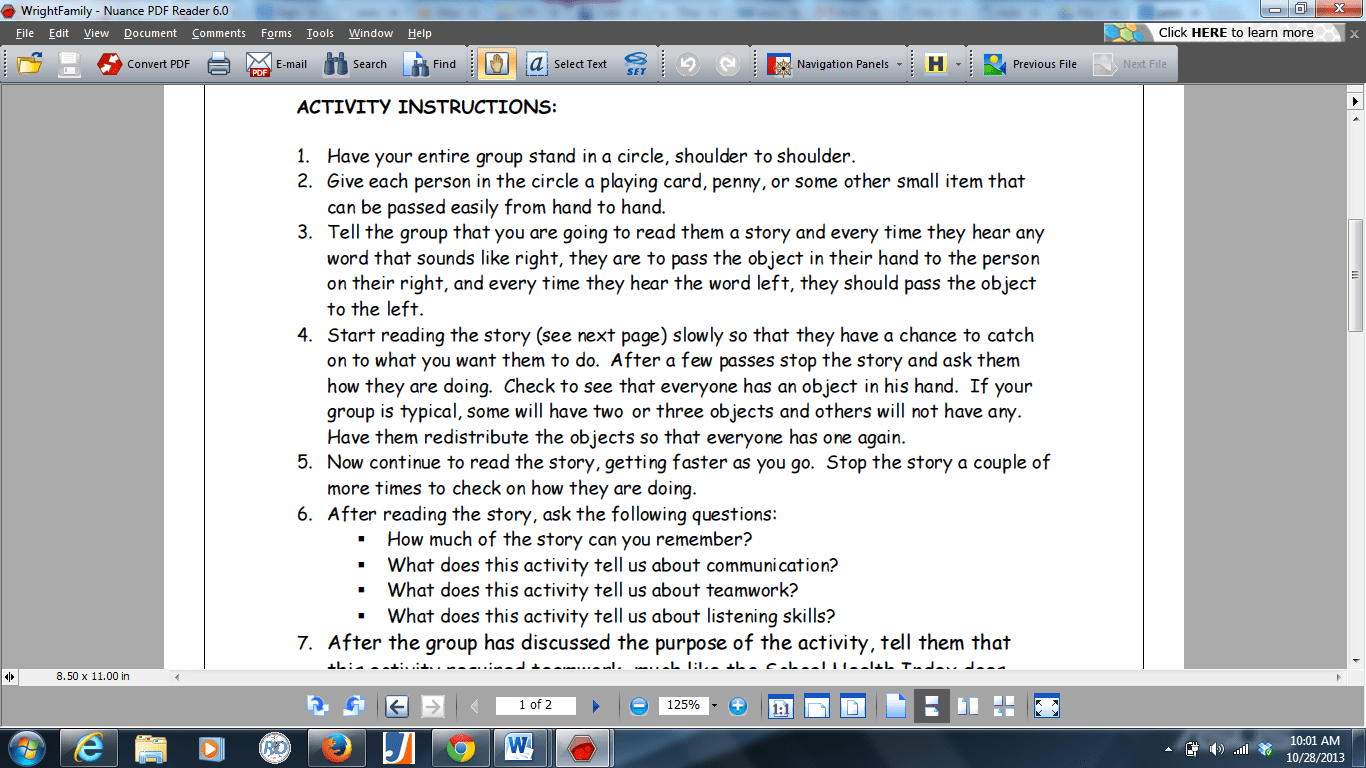Click the network signal tray icon

(1241, 749)
